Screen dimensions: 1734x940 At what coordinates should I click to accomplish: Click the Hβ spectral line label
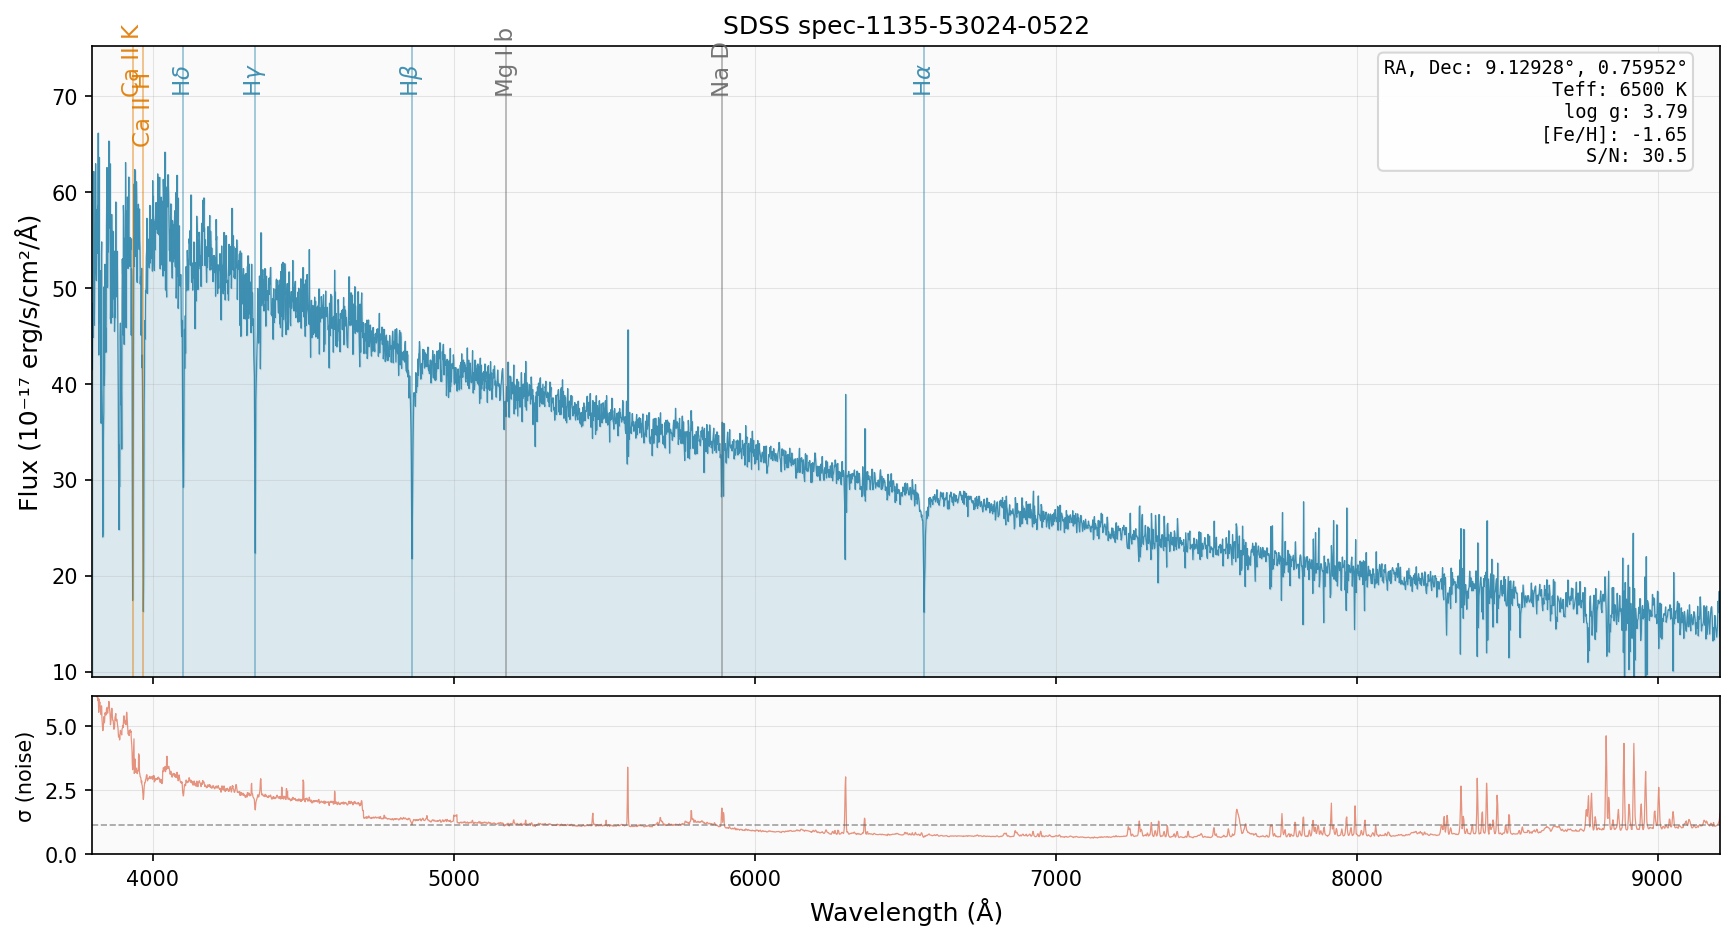coord(410,80)
